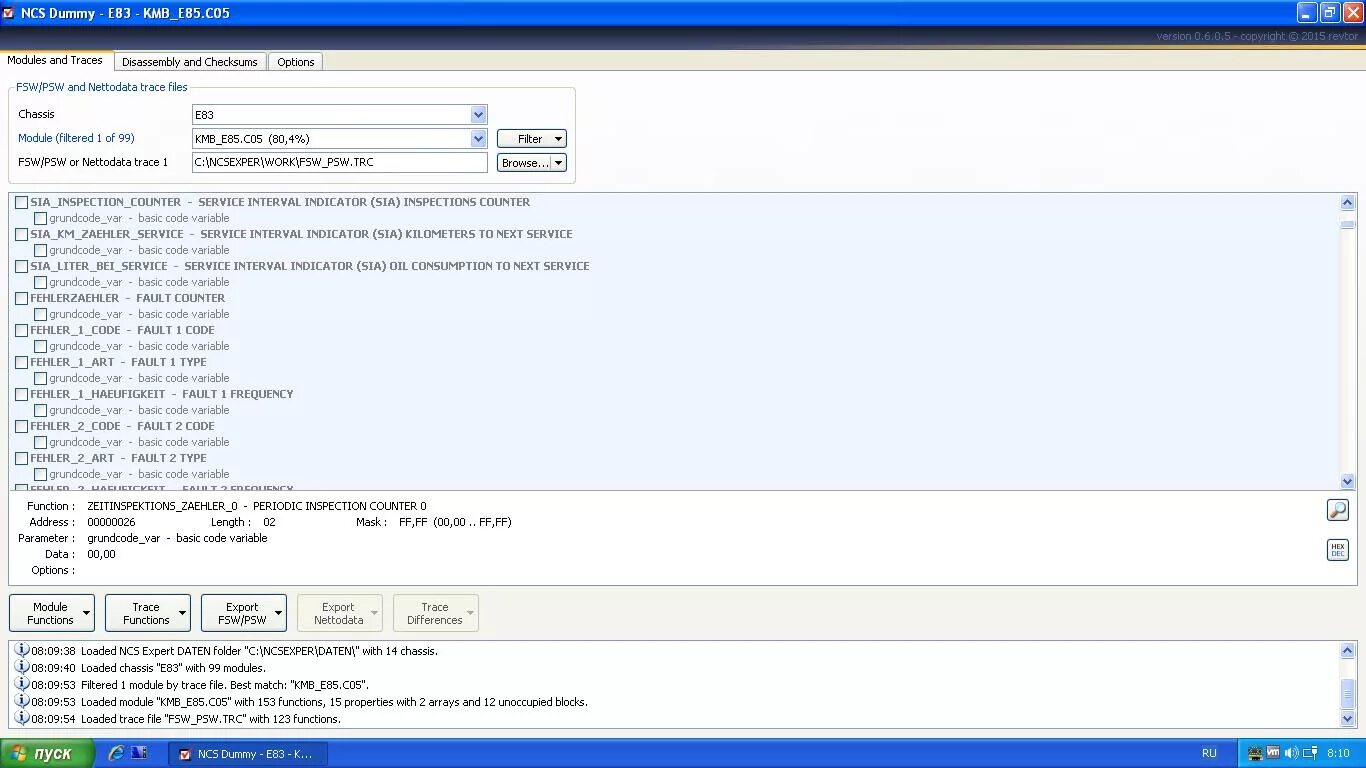Click 'FEHLER_1_HAEUFIGKEIT - FAULT 1 FREQUENCY' row text
Viewport: 1366px width, 768px height.
[x=162, y=394]
